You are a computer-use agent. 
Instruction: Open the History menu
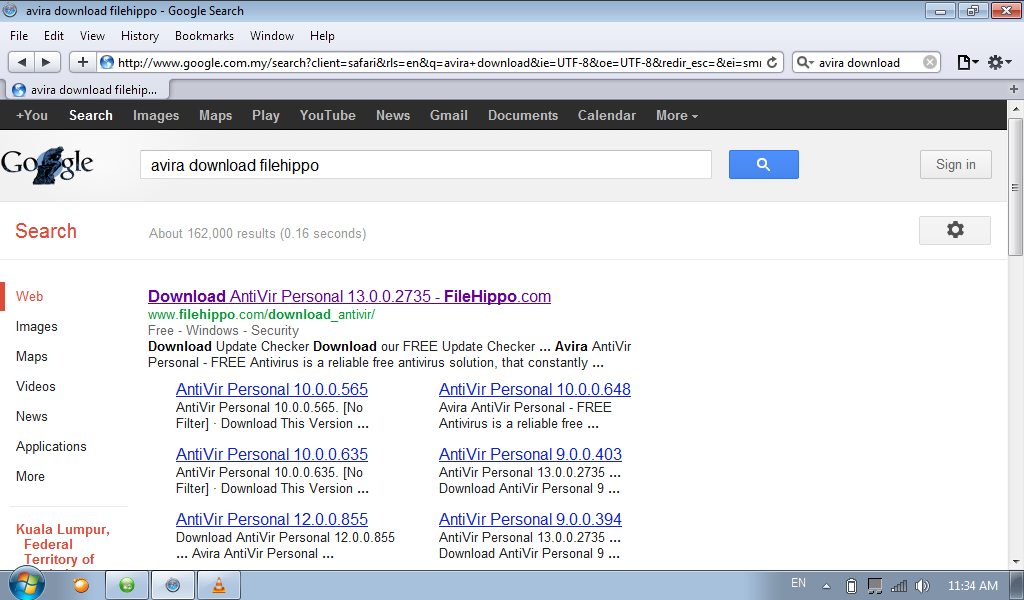click(140, 36)
